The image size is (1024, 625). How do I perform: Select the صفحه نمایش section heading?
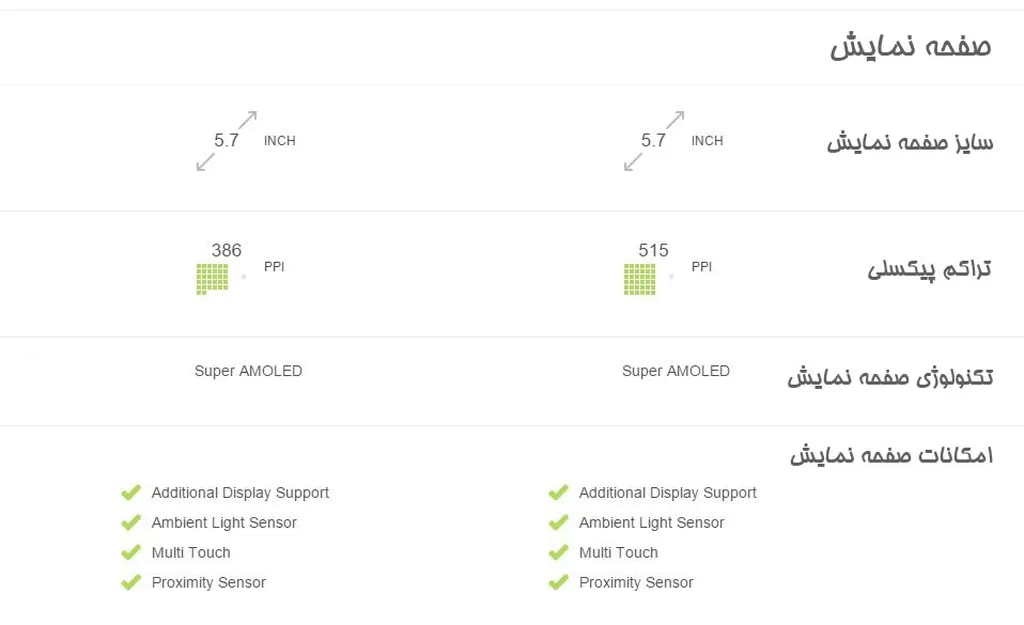pos(910,47)
